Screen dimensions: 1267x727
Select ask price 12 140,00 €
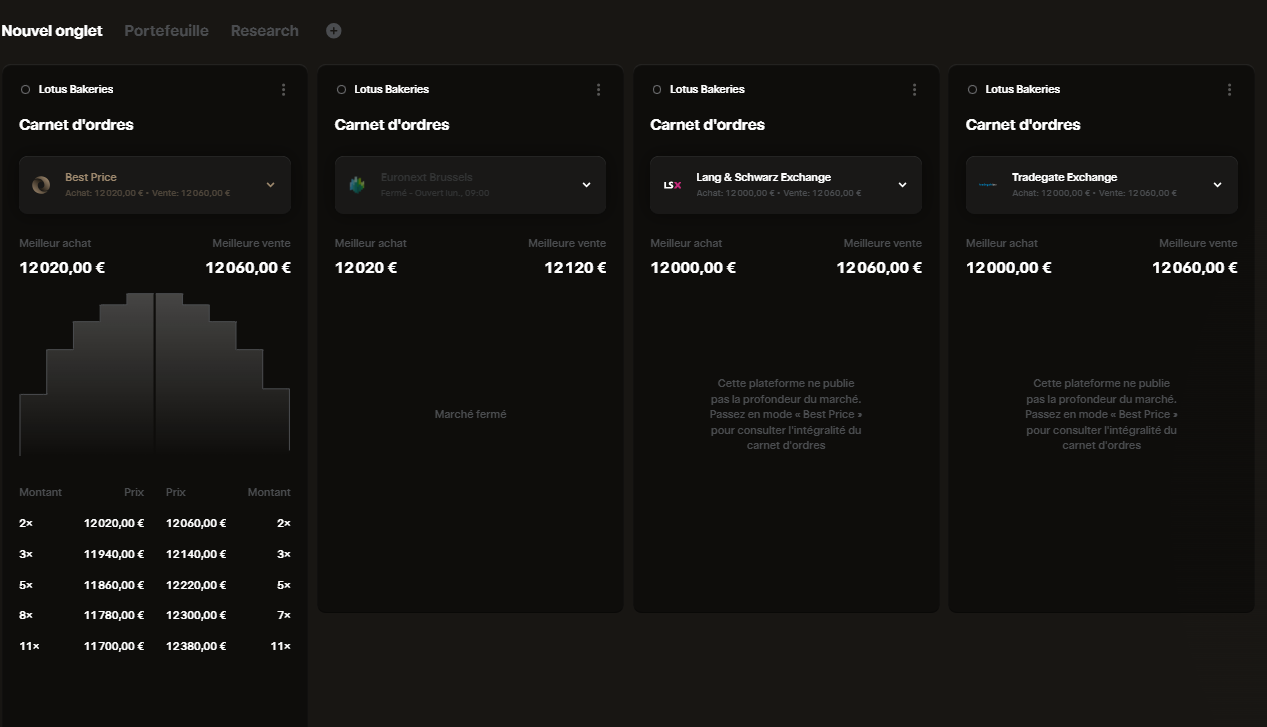click(x=196, y=554)
